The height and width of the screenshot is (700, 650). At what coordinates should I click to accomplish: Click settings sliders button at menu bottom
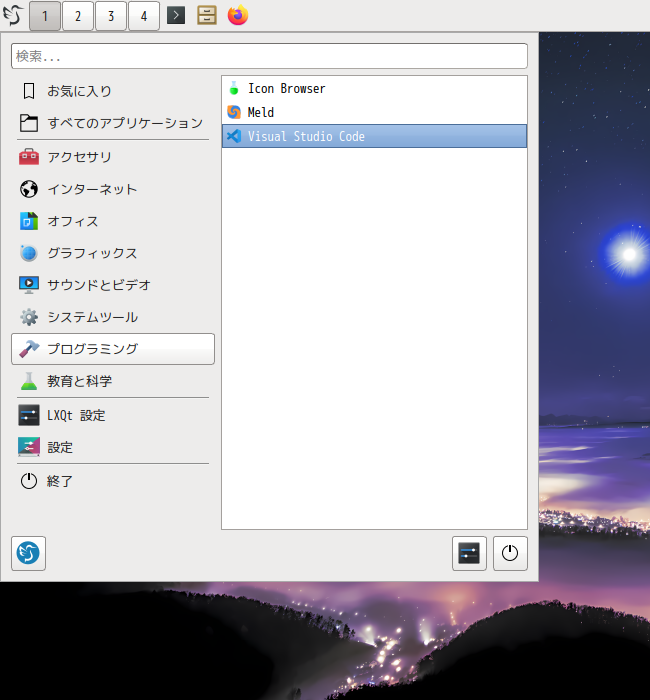[469, 553]
